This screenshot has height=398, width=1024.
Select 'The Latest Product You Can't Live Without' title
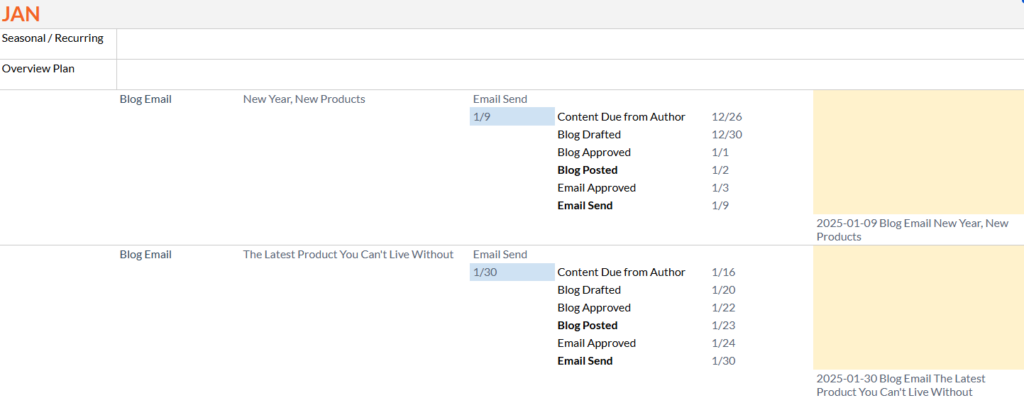tap(348, 255)
